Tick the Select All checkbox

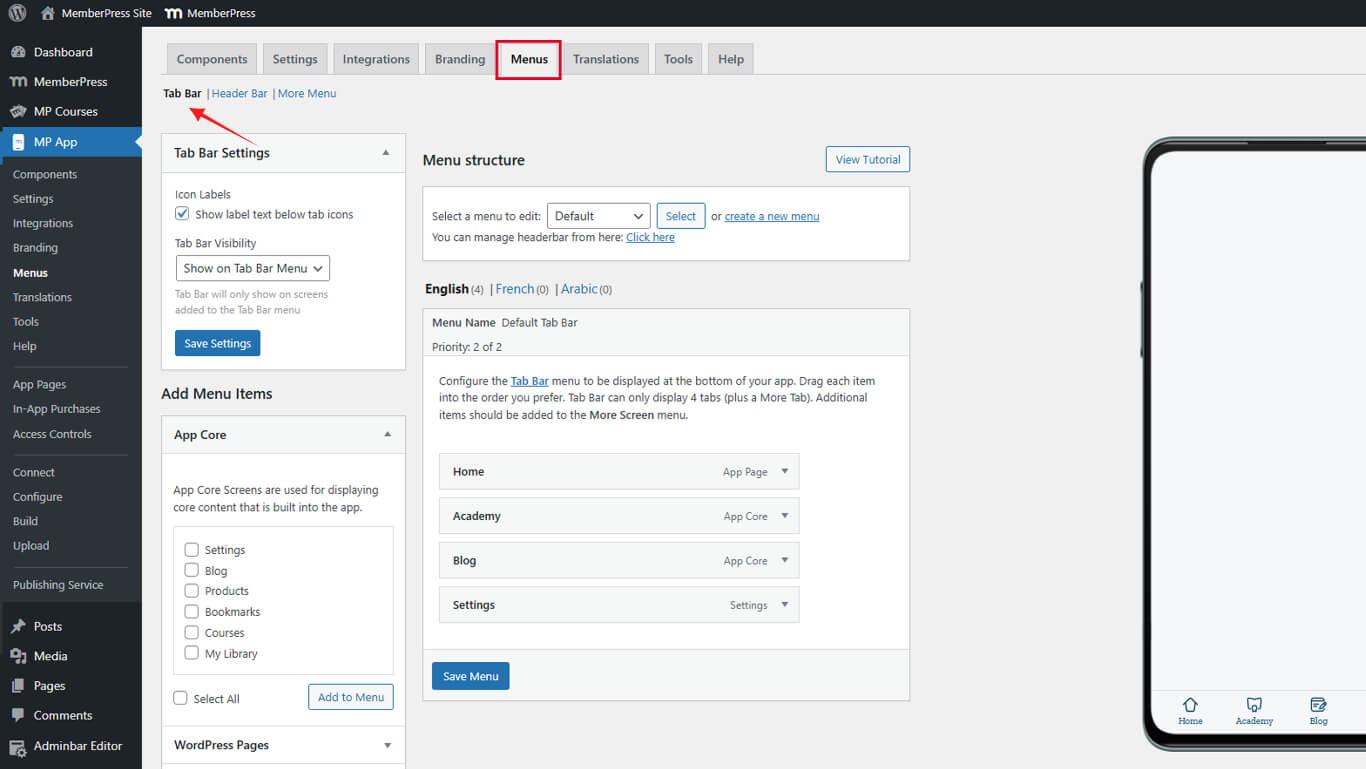click(181, 698)
